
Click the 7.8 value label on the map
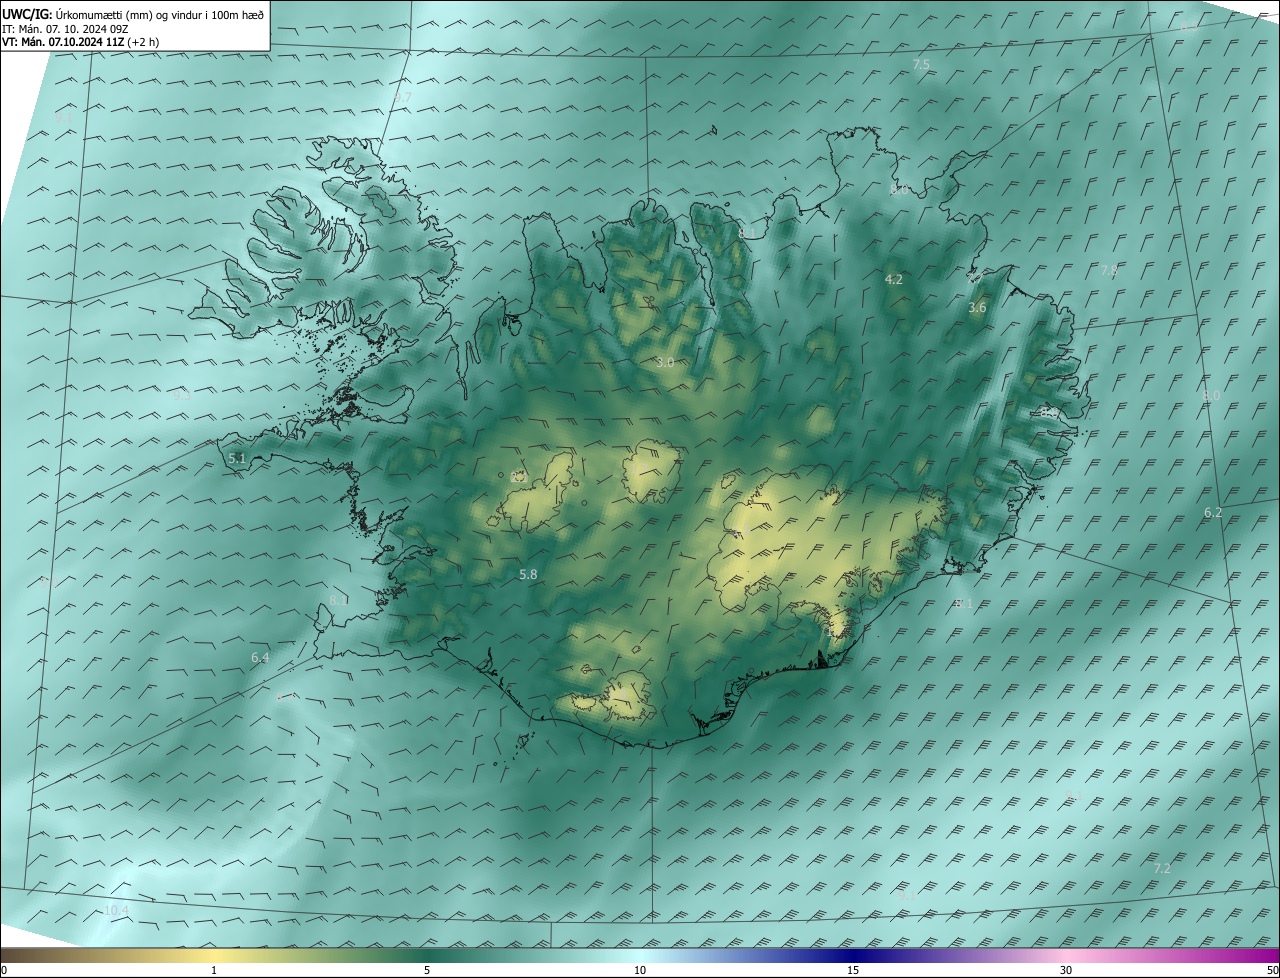pos(1109,271)
